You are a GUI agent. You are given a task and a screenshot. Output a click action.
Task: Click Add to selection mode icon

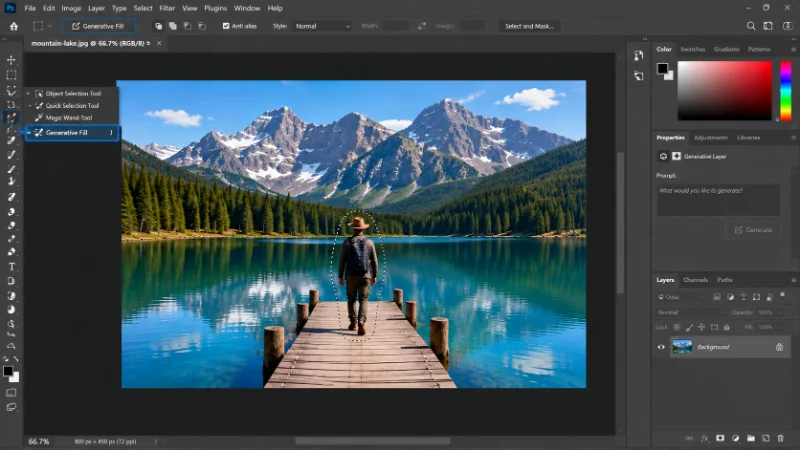coord(173,26)
